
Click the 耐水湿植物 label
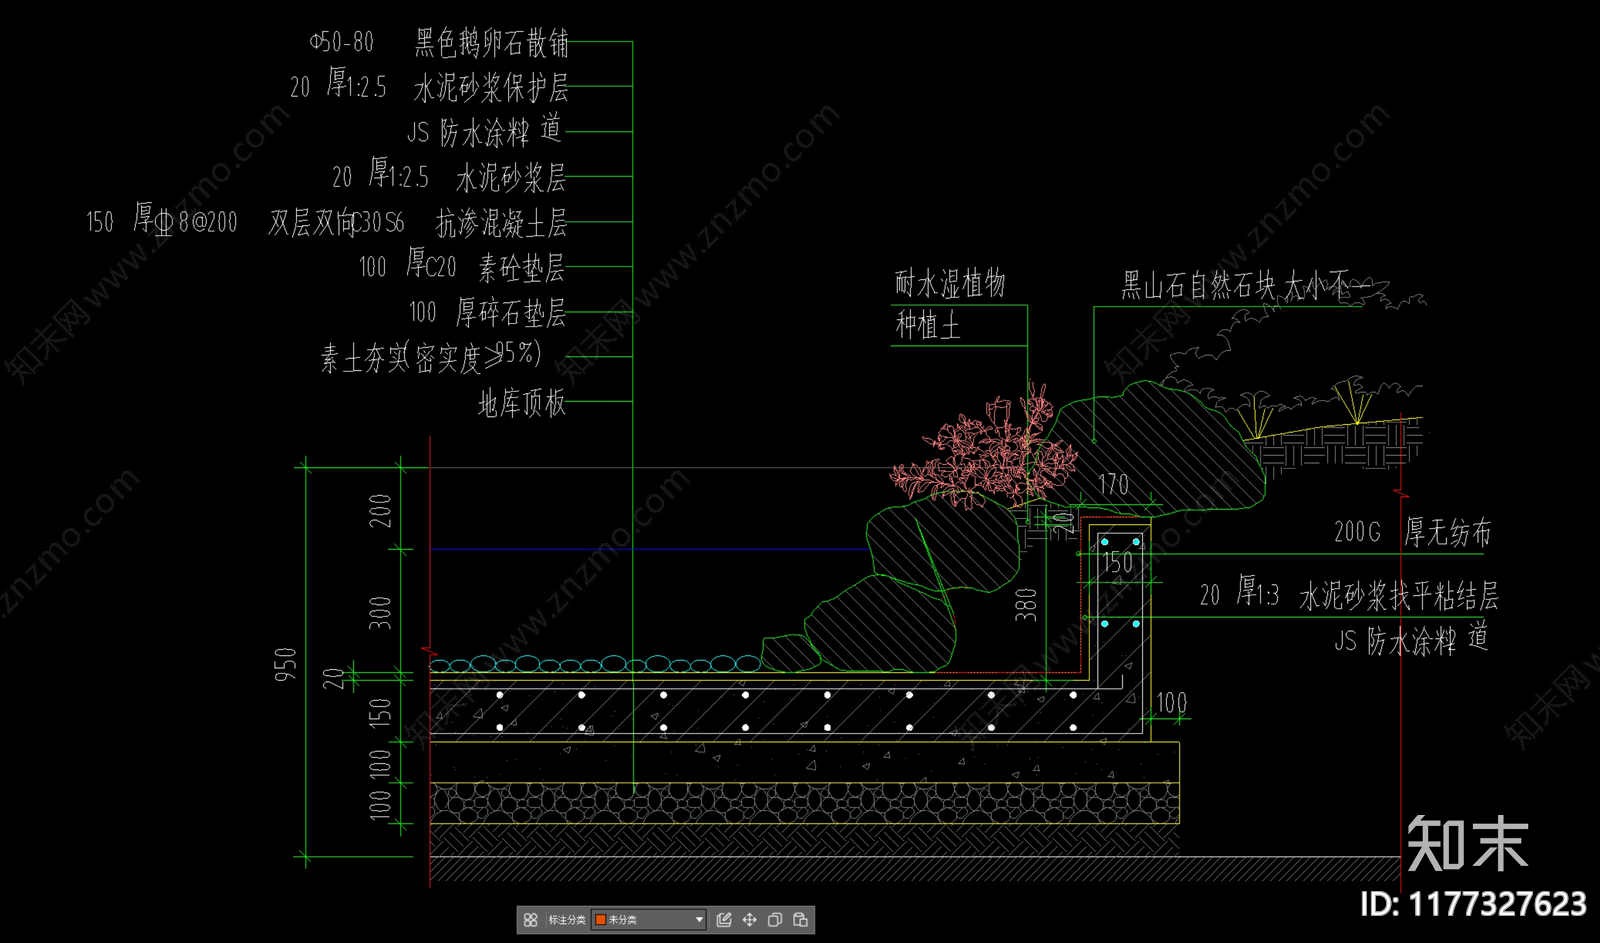(950, 284)
